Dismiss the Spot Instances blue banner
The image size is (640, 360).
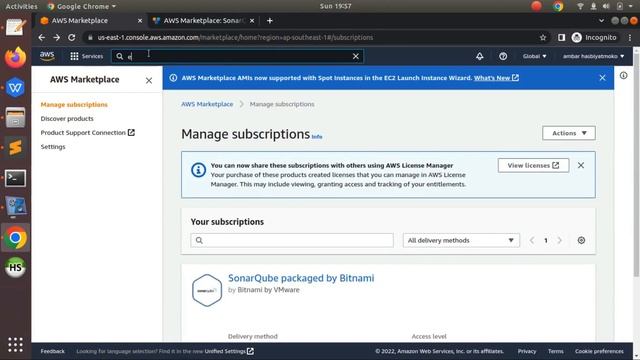pyautogui.click(x=602, y=78)
